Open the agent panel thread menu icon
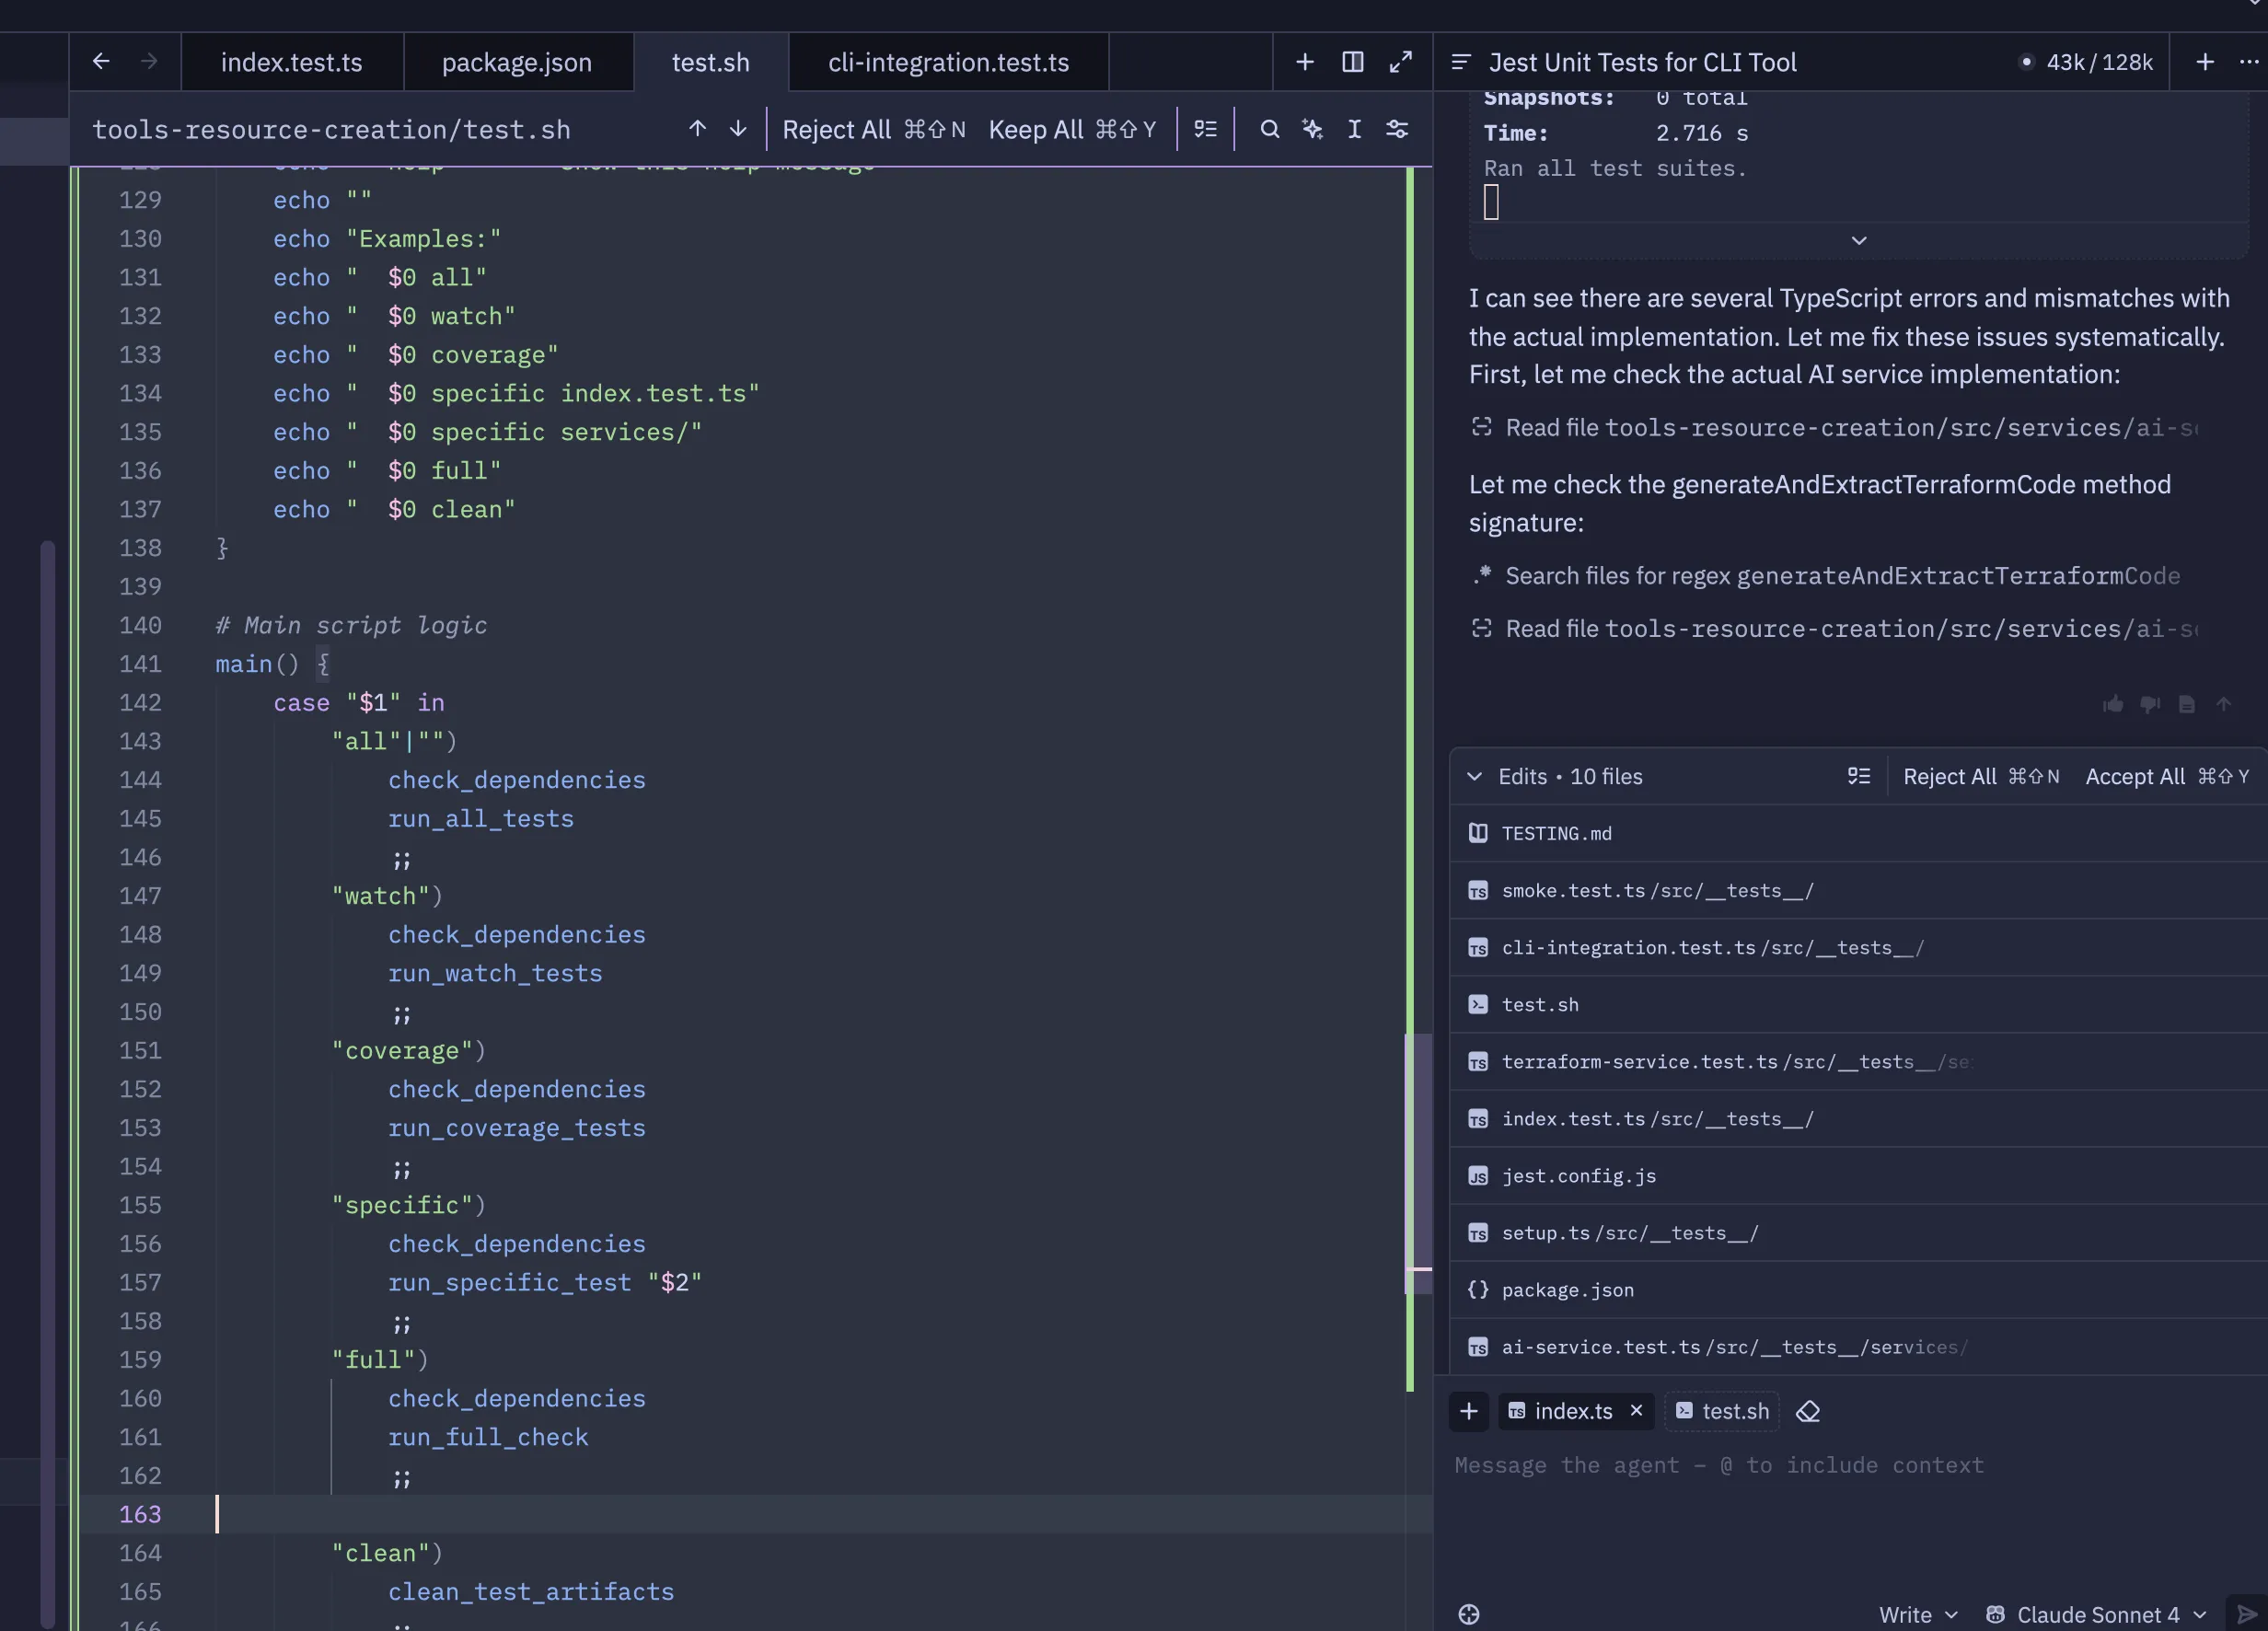The image size is (2268, 1631). pyautogui.click(x=1460, y=62)
